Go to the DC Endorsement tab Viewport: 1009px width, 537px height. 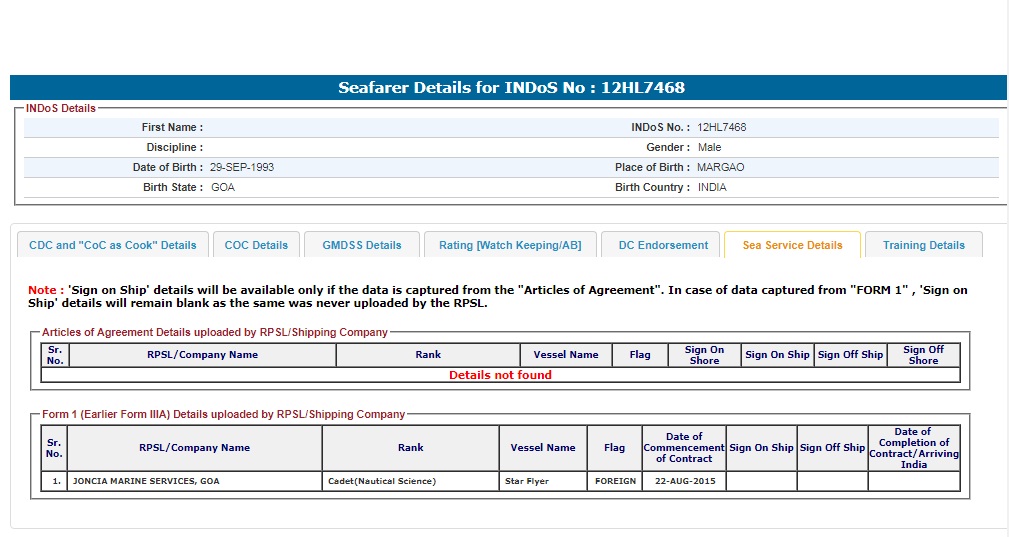(x=663, y=245)
